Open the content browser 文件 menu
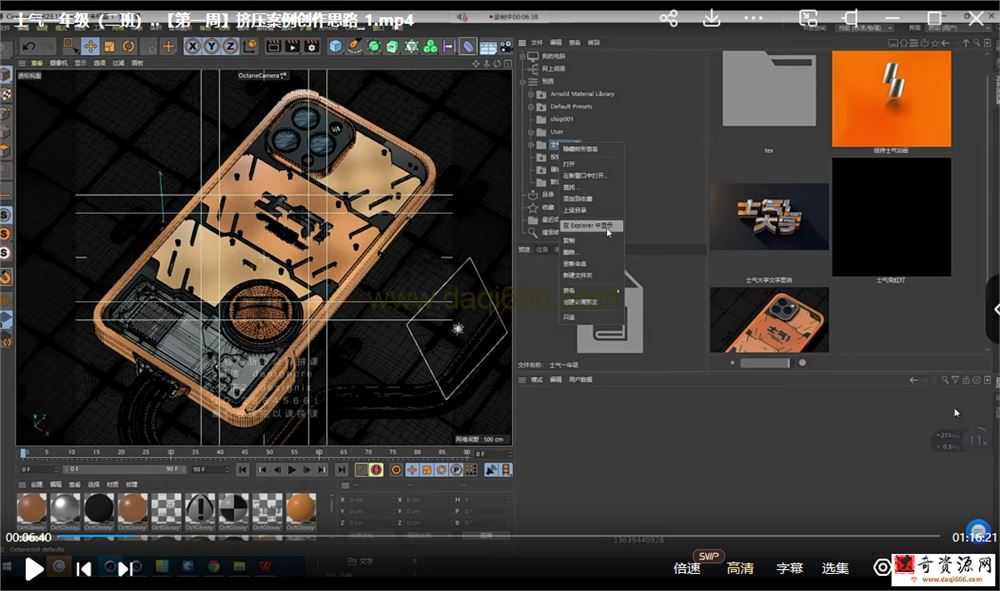This screenshot has height=591, width=1000. pyautogui.click(x=536, y=43)
